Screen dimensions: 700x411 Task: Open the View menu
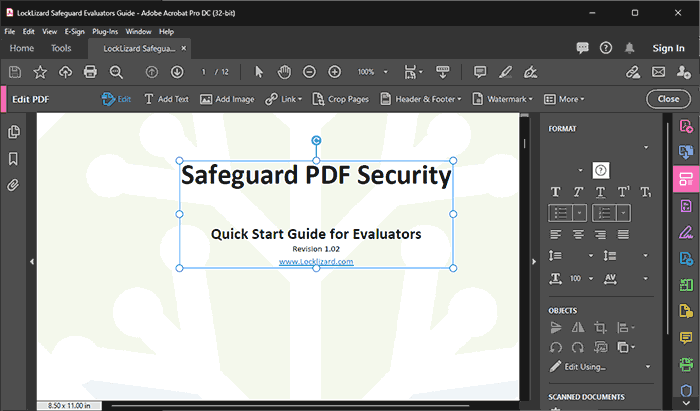click(x=50, y=32)
